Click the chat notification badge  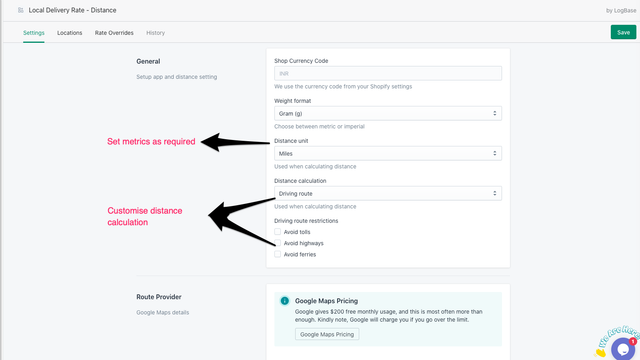pyautogui.click(x=633, y=341)
